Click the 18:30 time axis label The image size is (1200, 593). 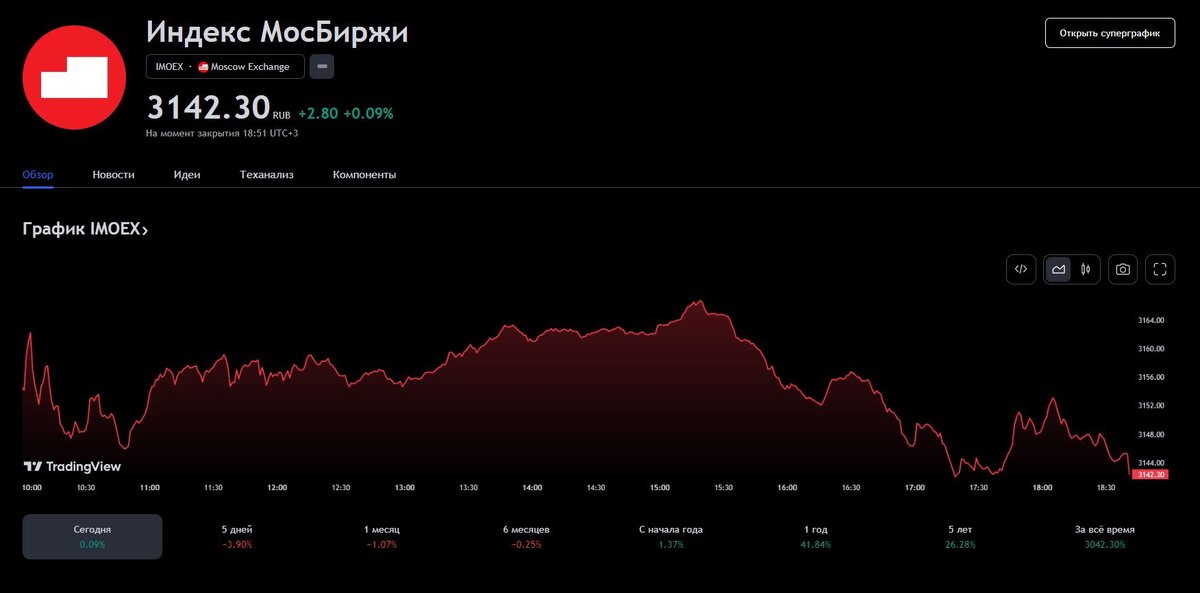click(1106, 488)
